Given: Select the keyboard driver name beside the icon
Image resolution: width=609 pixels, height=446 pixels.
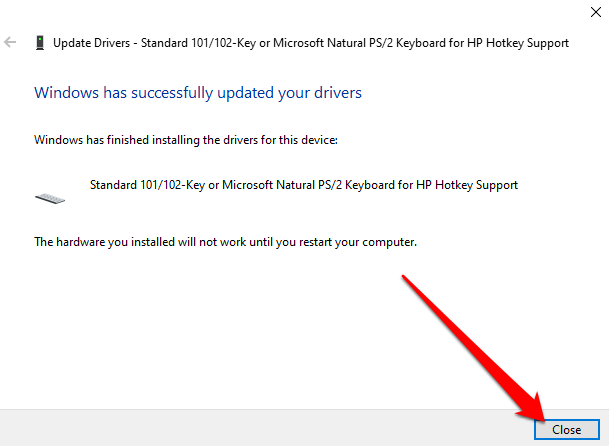Looking at the screenshot, I should coord(304,185).
